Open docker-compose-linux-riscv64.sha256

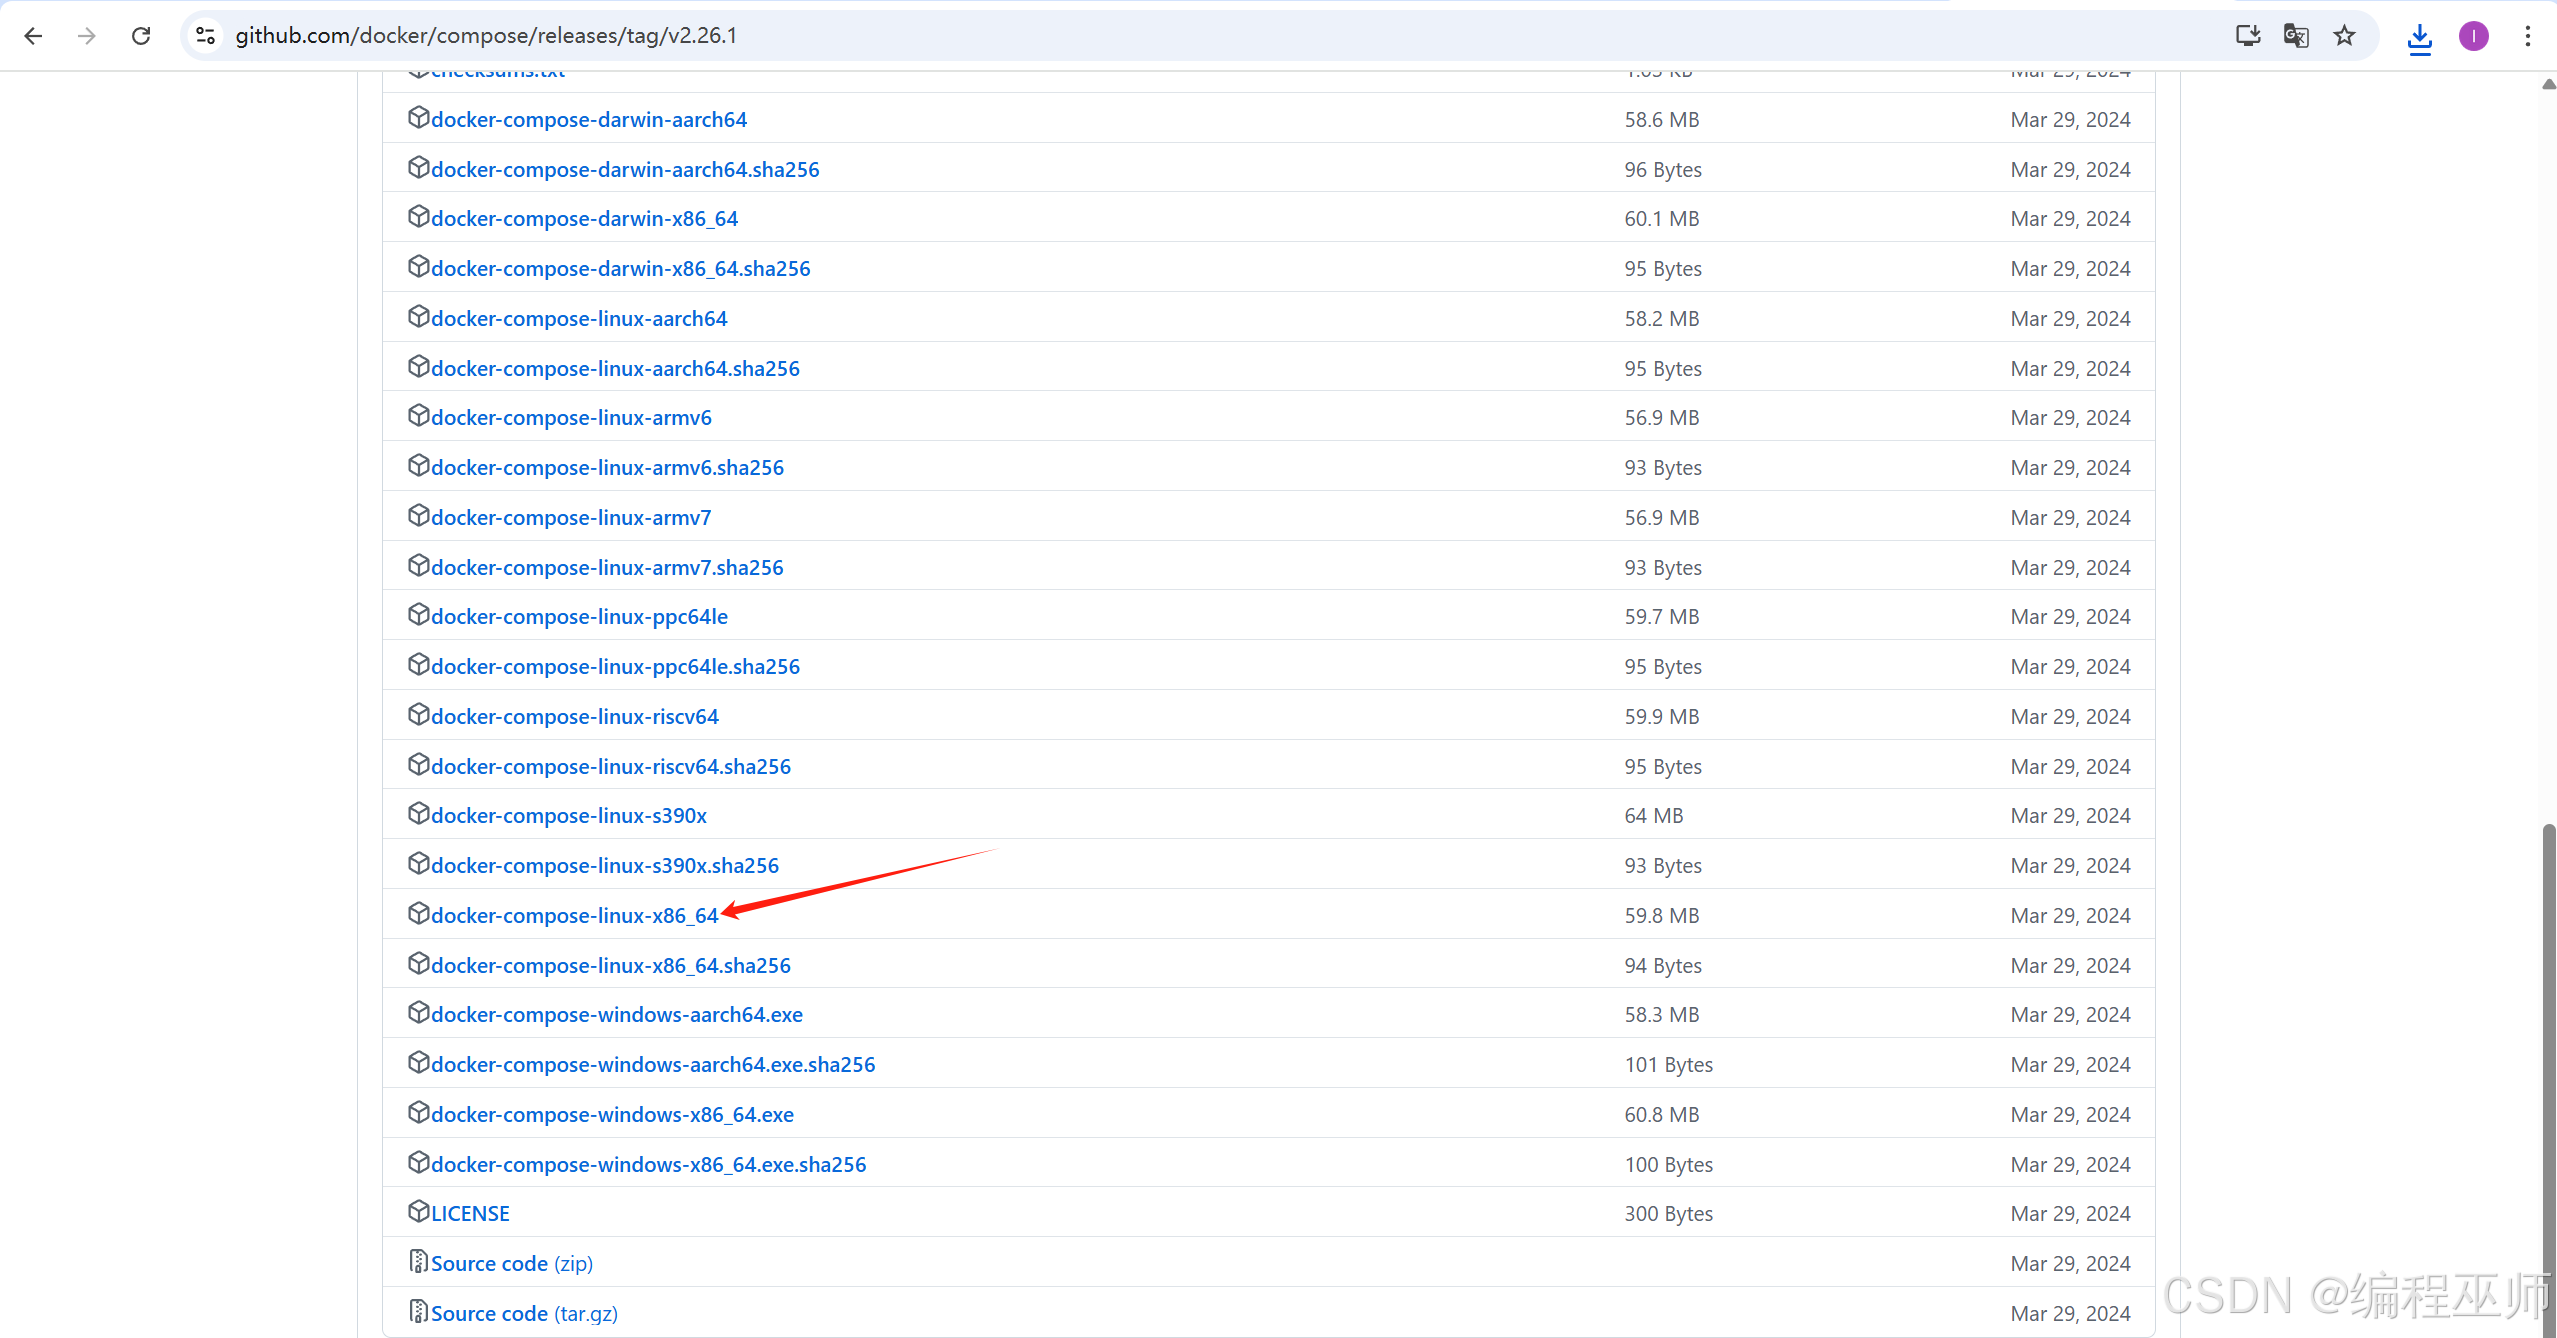click(x=611, y=767)
